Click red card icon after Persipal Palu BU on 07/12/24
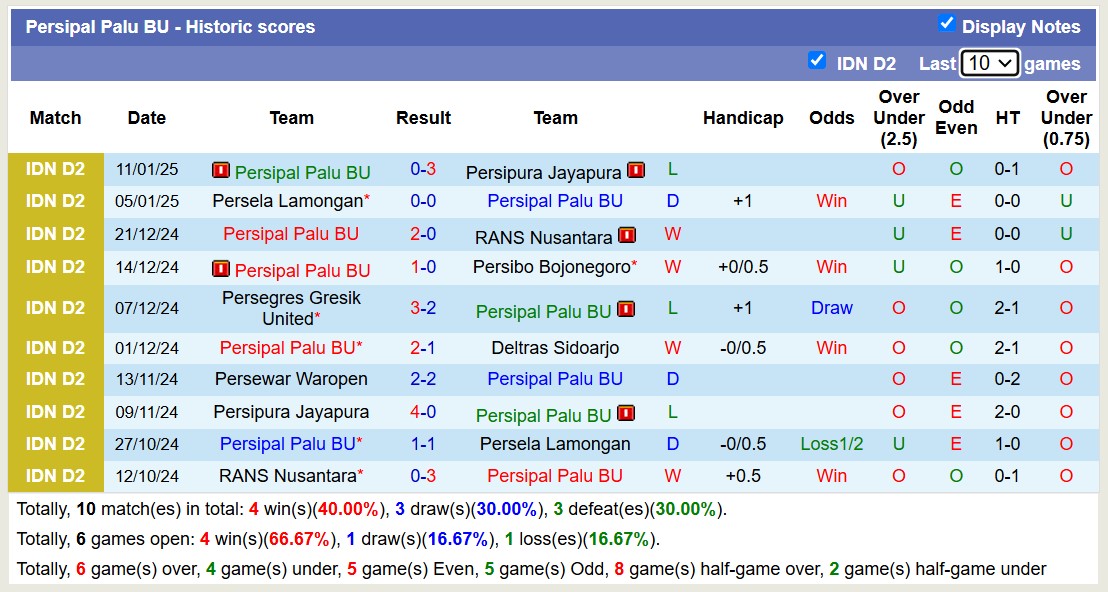Image resolution: width=1108 pixels, height=592 pixels. pyautogui.click(x=626, y=310)
